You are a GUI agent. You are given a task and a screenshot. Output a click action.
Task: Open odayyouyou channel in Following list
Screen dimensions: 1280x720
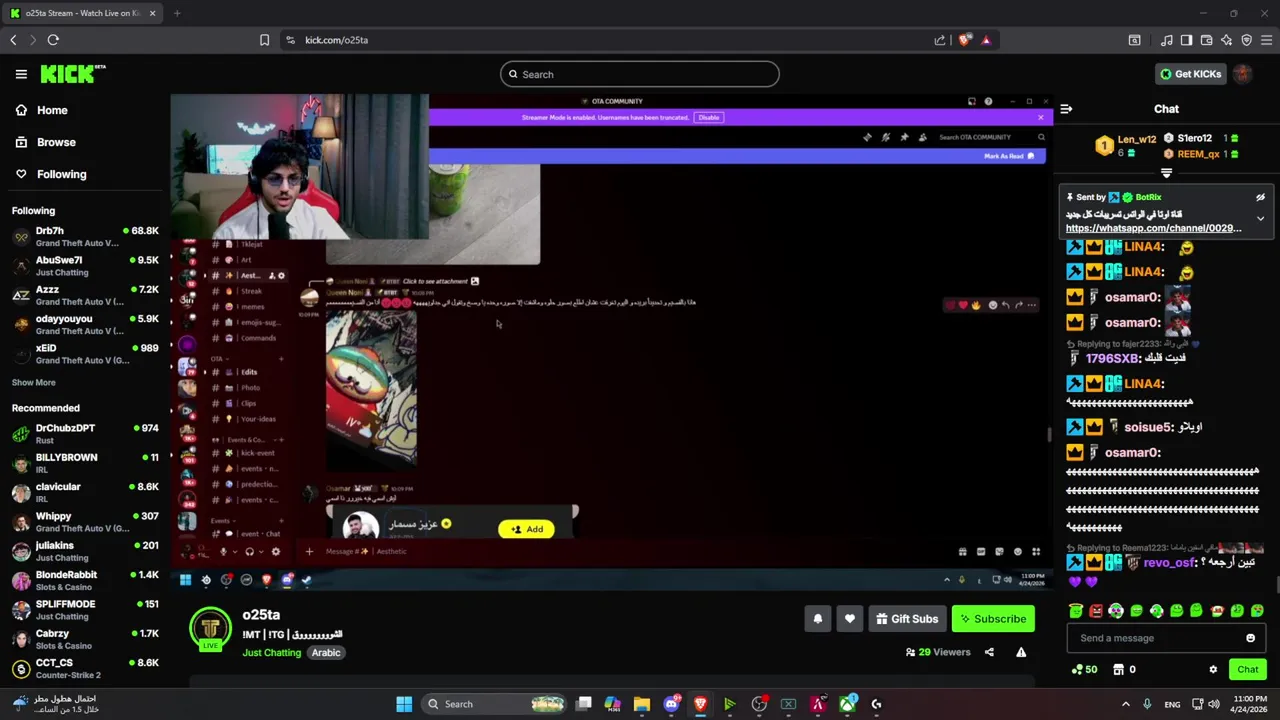point(85,324)
